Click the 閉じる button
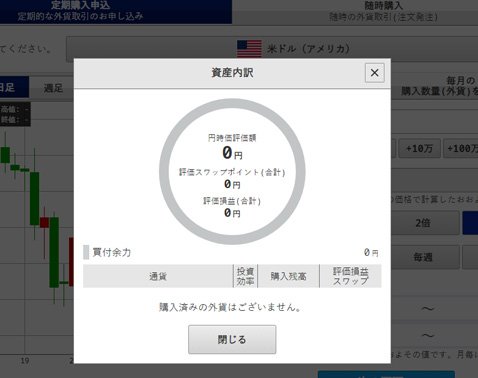Screen dimensions: 478x378 click(x=232, y=339)
